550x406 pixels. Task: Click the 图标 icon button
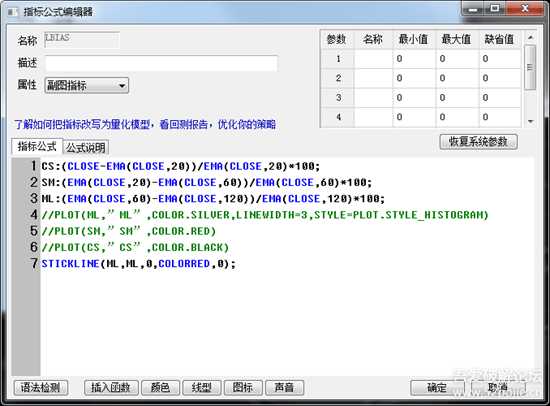[243, 388]
